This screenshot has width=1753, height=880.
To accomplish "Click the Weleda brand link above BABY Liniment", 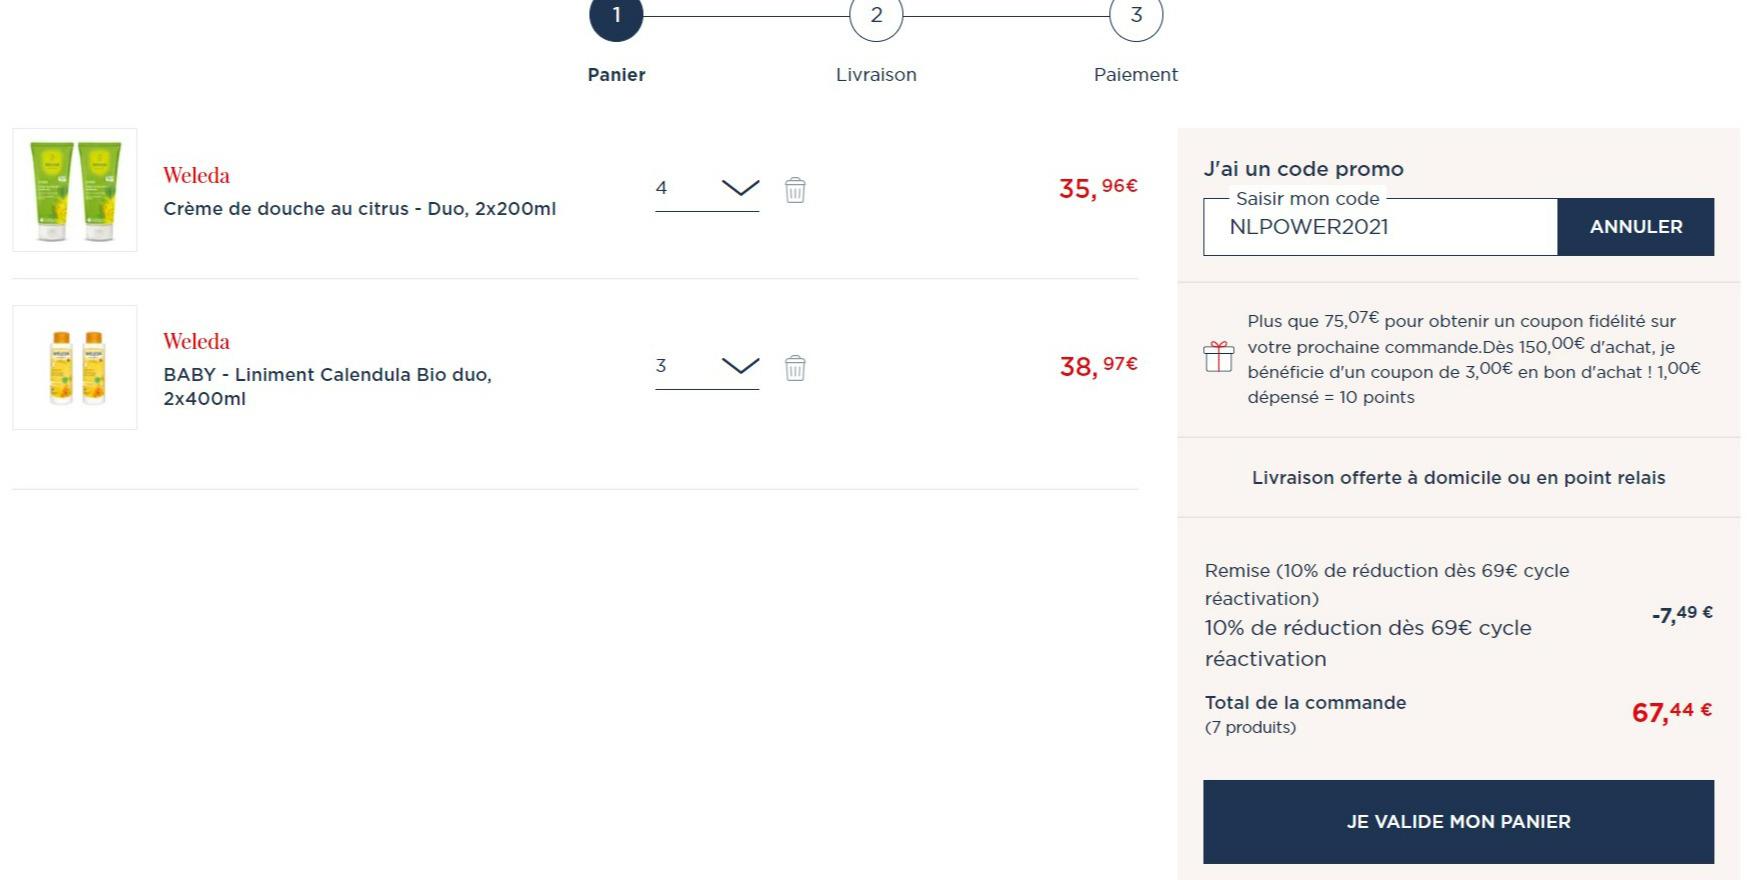I will [x=196, y=342].
